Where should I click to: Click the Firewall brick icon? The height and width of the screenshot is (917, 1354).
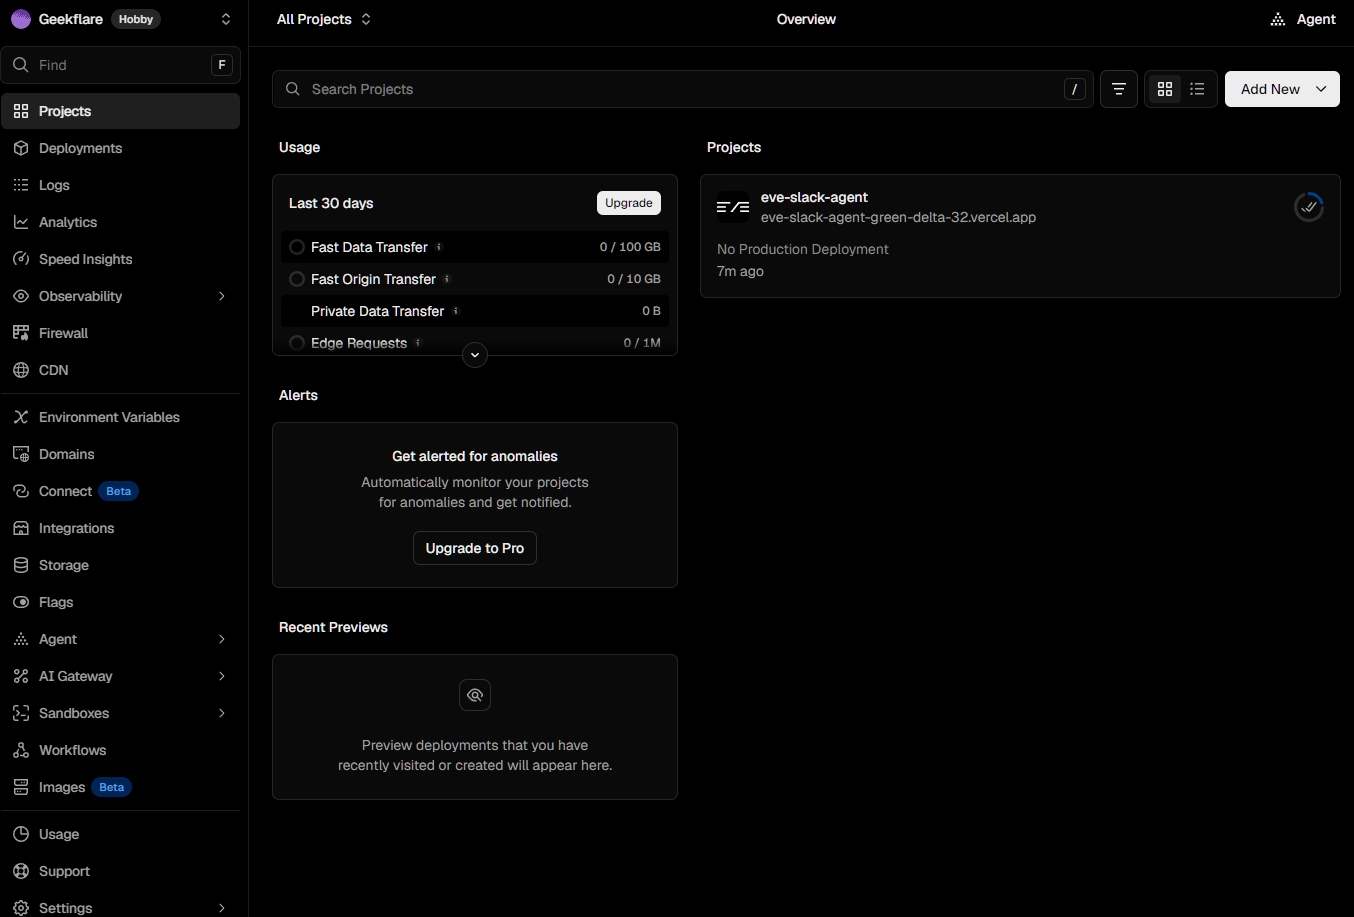(x=21, y=333)
